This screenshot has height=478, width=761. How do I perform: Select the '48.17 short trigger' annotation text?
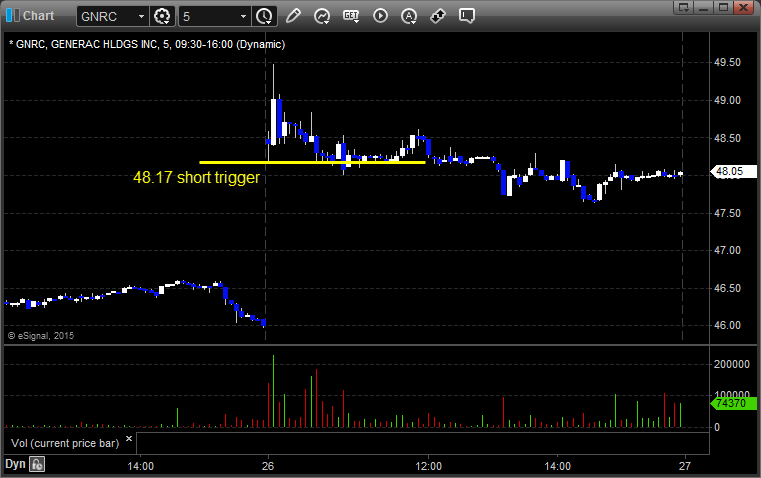coord(197,178)
